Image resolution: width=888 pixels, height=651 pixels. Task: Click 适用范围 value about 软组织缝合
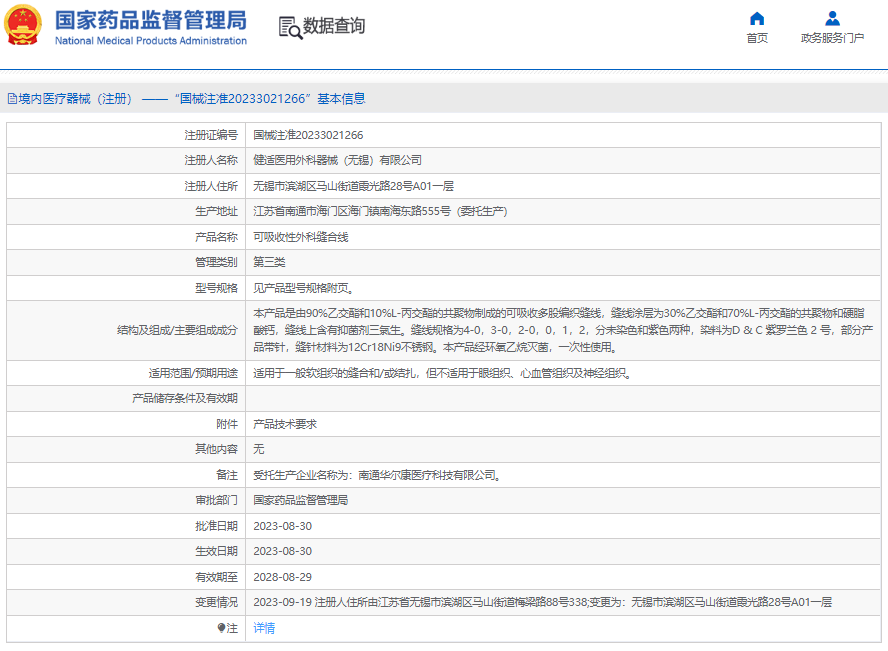442,373
